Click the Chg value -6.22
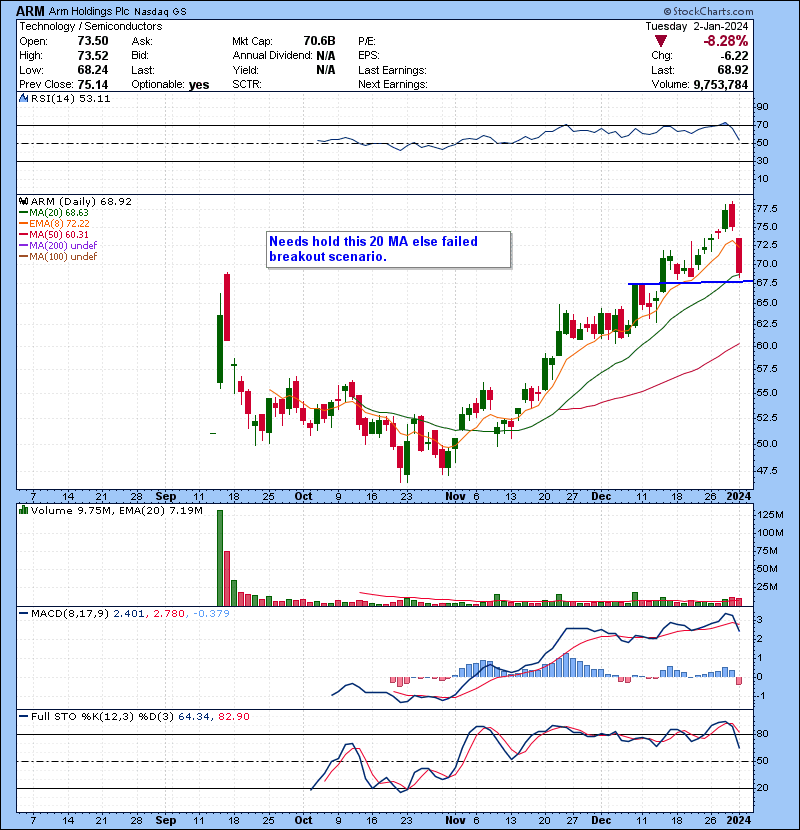Screen dimensions: 800x830 pyautogui.click(x=733, y=56)
